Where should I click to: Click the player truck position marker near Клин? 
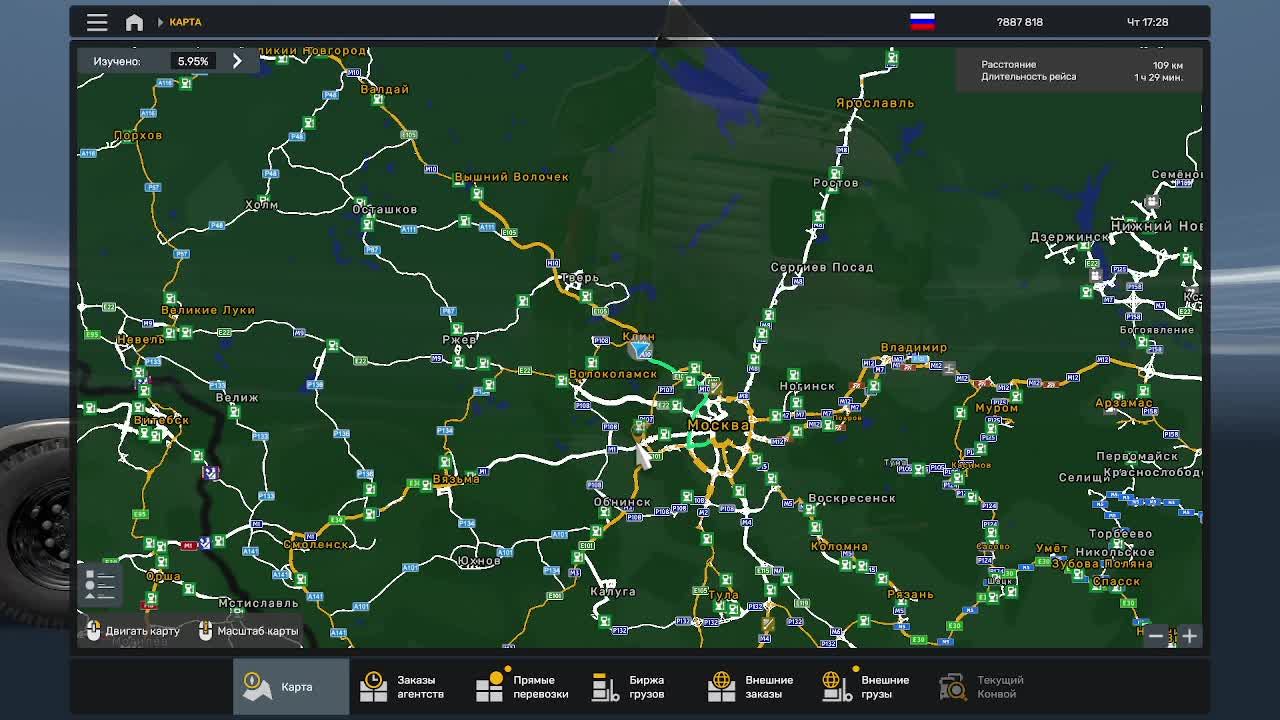pos(641,350)
